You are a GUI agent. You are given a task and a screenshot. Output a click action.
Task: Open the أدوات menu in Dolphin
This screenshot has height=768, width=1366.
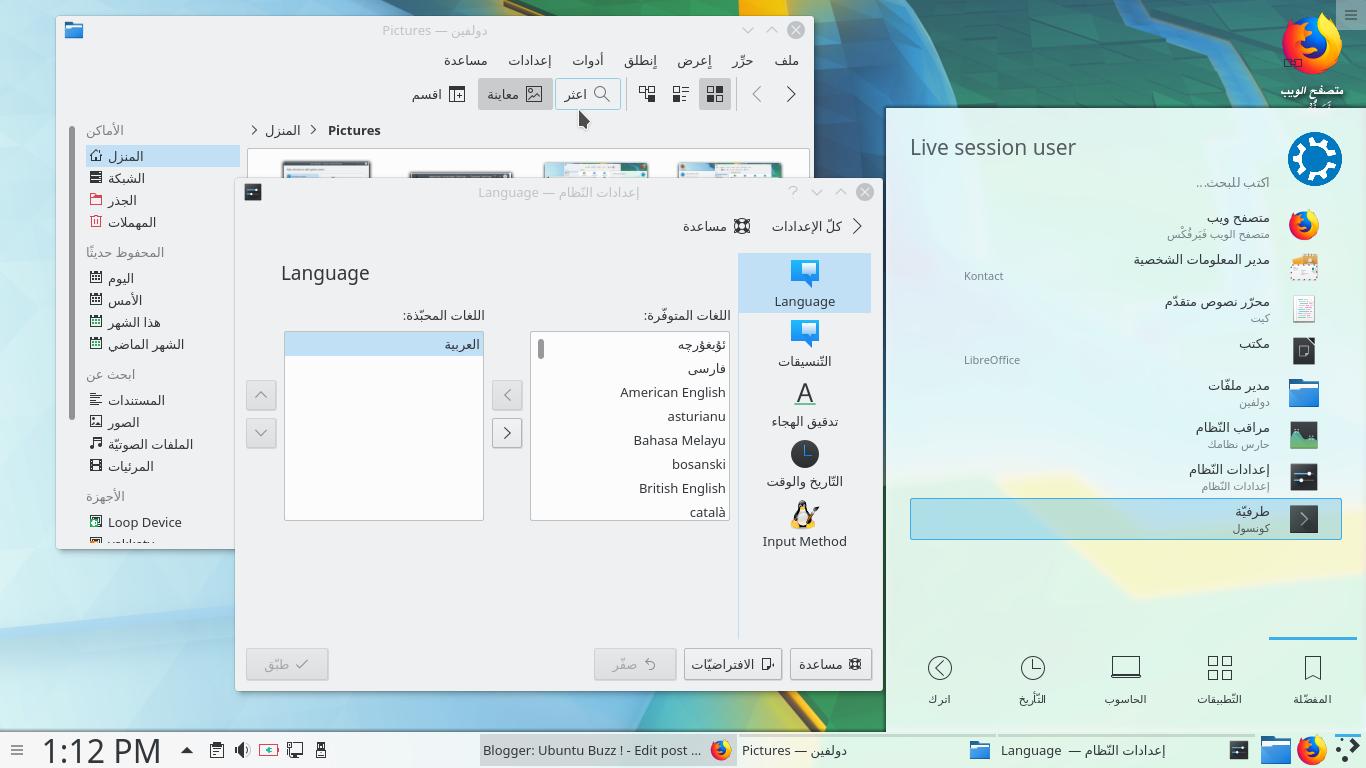[x=588, y=60]
